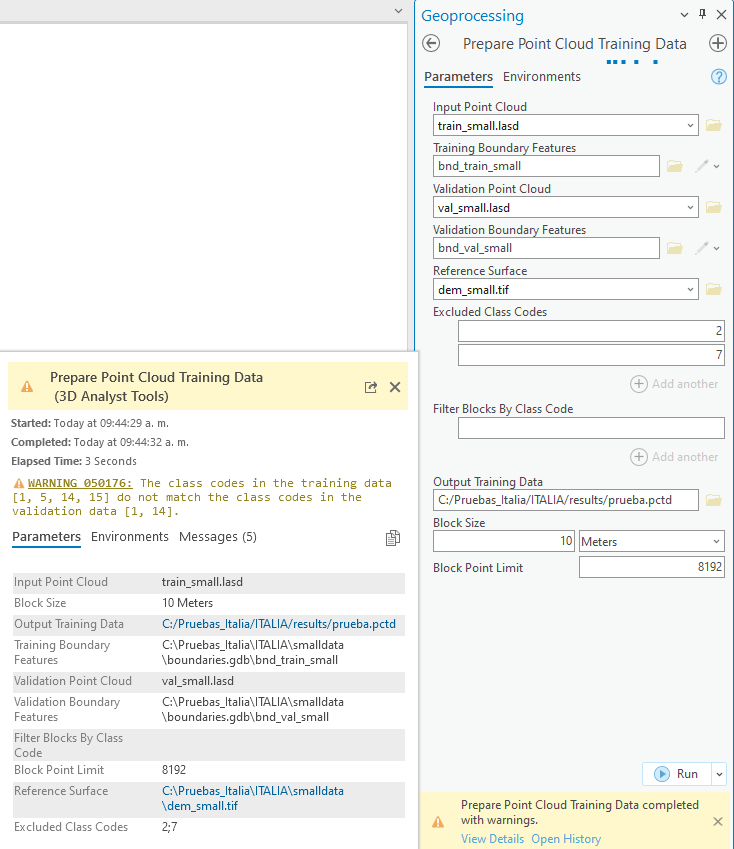Screen dimensions: 734x849
Task: Expand Training Boundary sketch options arrow
Action: [x=717, y=167]
